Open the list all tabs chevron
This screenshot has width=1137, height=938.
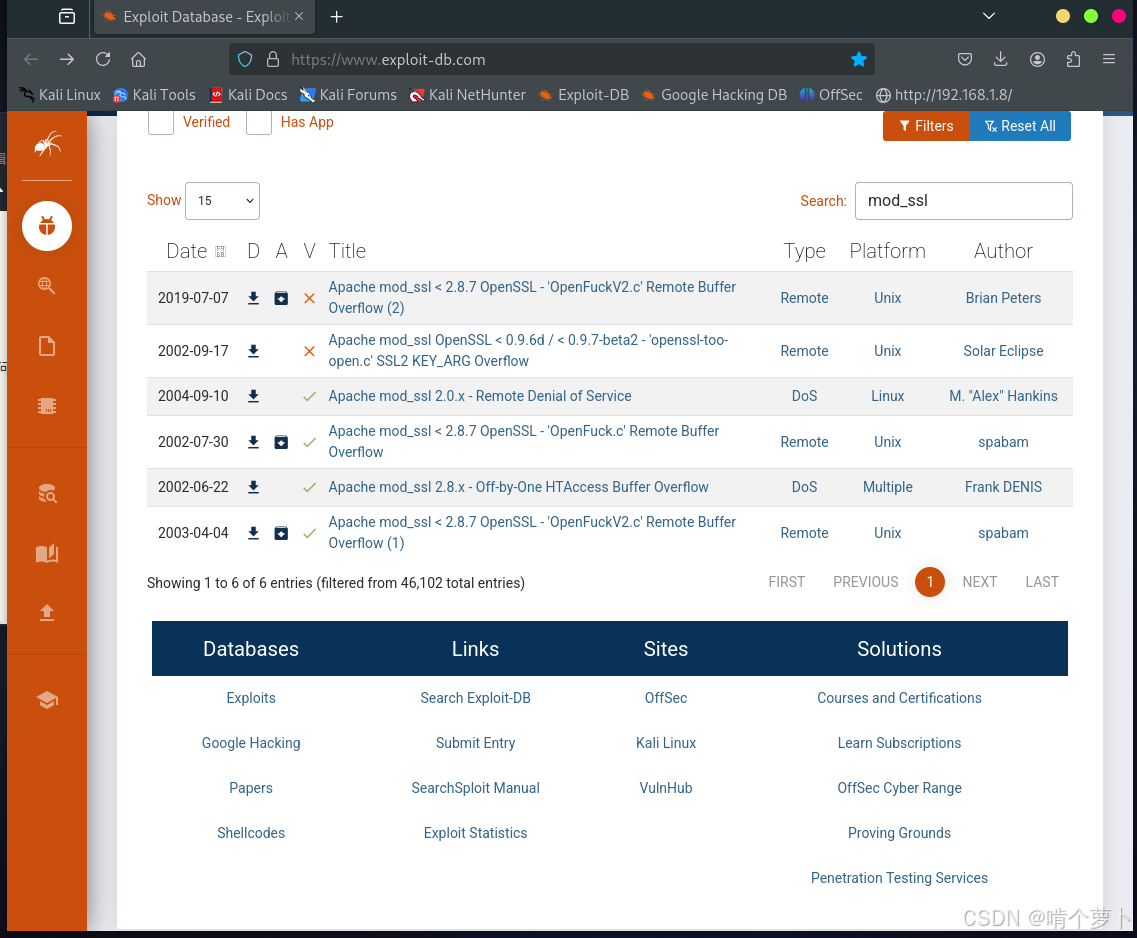click(x=988, y=16)
